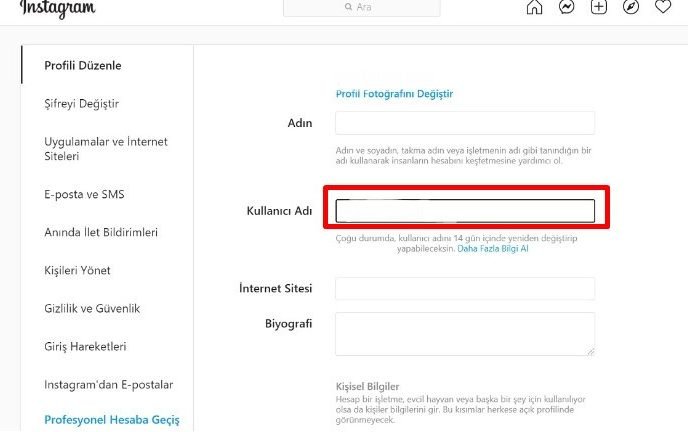Image resolution: width=688 pixels, height=432 pixels.
Task: Open the Instagram home feed icon
Action: click(534, 7)
